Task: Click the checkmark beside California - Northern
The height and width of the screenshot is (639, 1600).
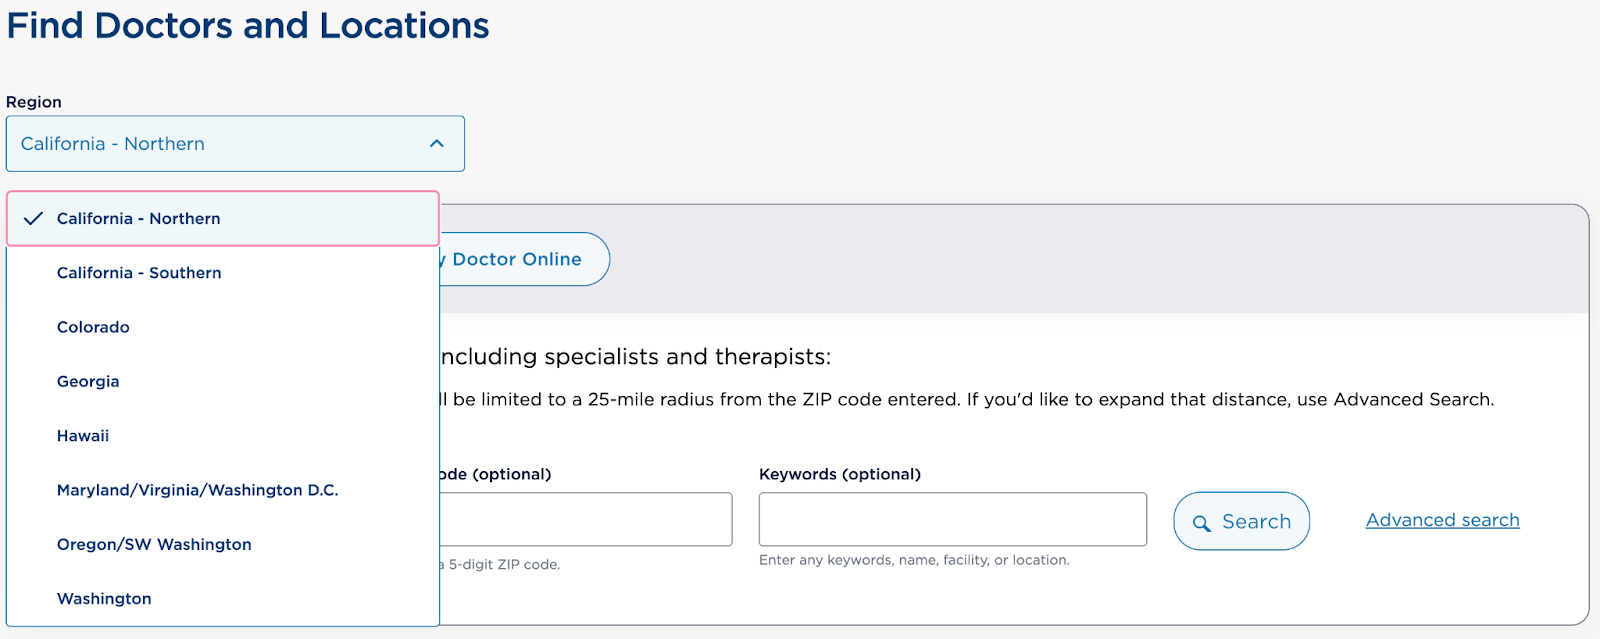Action: (x=33, y=218)
